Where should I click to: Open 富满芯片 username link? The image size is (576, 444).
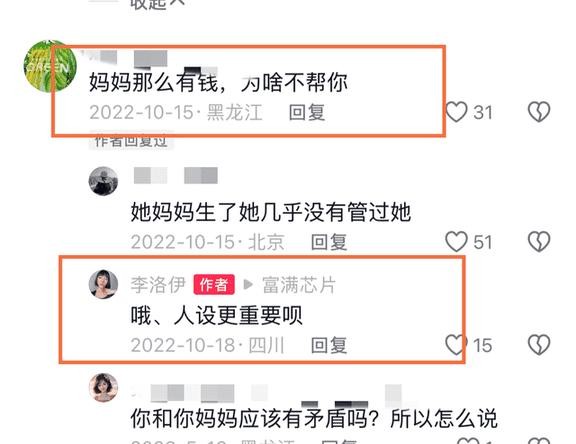click(299, 285)
